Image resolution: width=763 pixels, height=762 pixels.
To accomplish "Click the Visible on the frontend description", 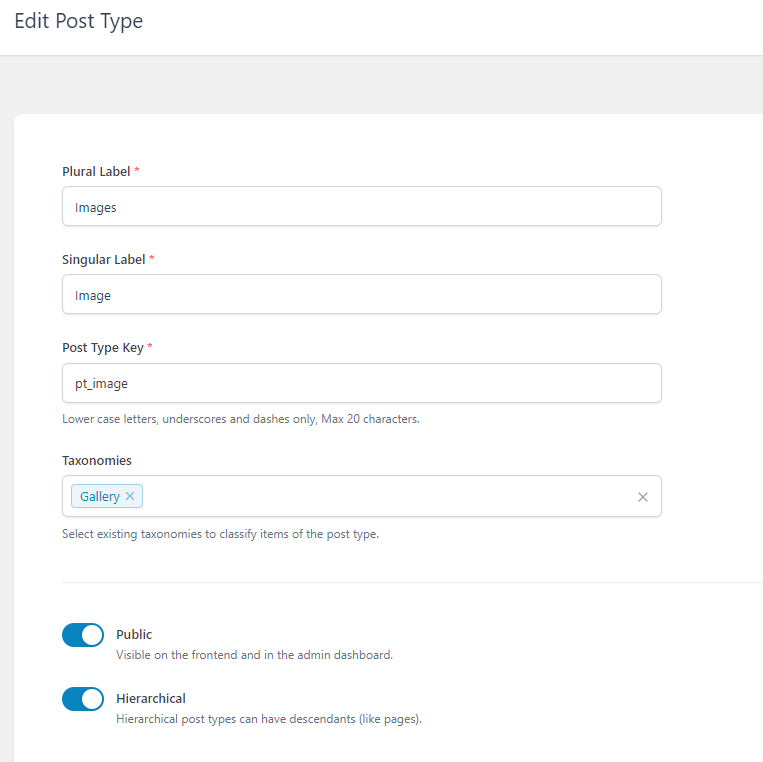I will 254,655.
